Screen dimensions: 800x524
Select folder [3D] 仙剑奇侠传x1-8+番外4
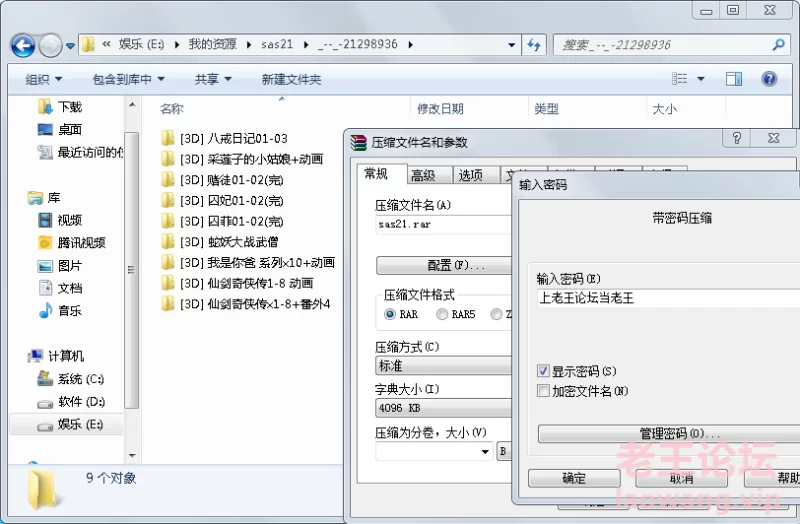(246, 304)
